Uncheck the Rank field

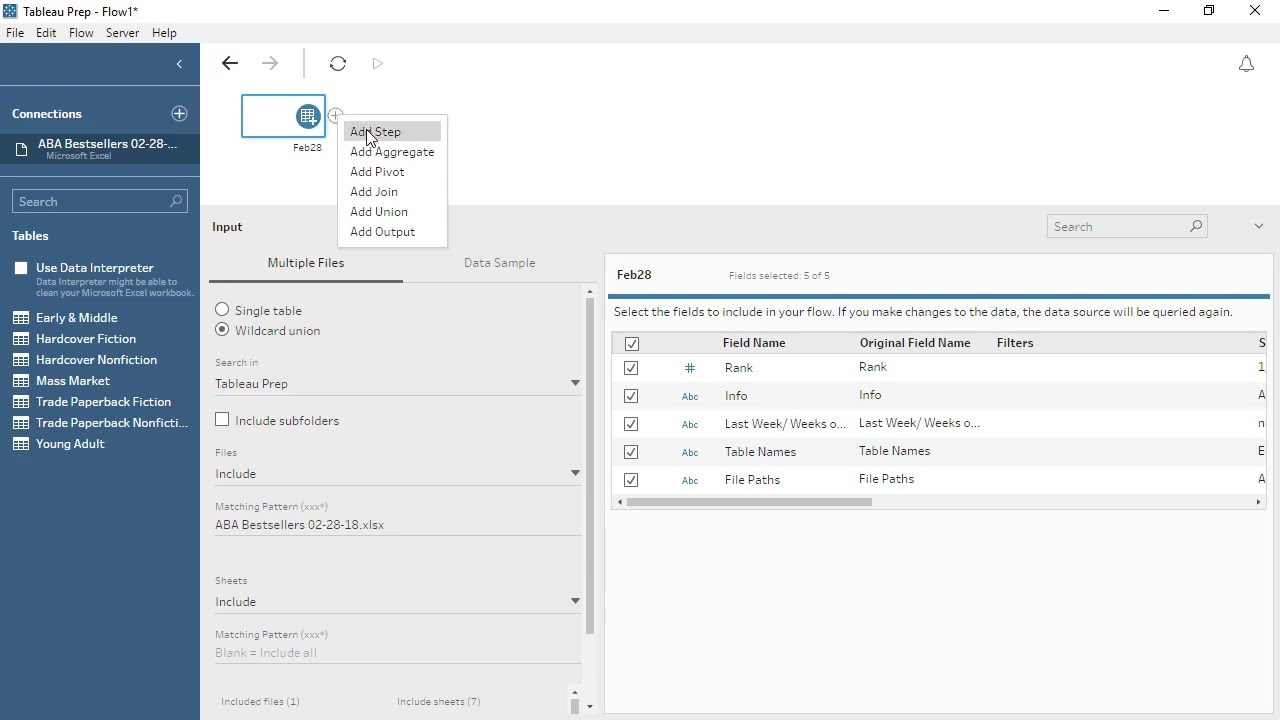631,368
